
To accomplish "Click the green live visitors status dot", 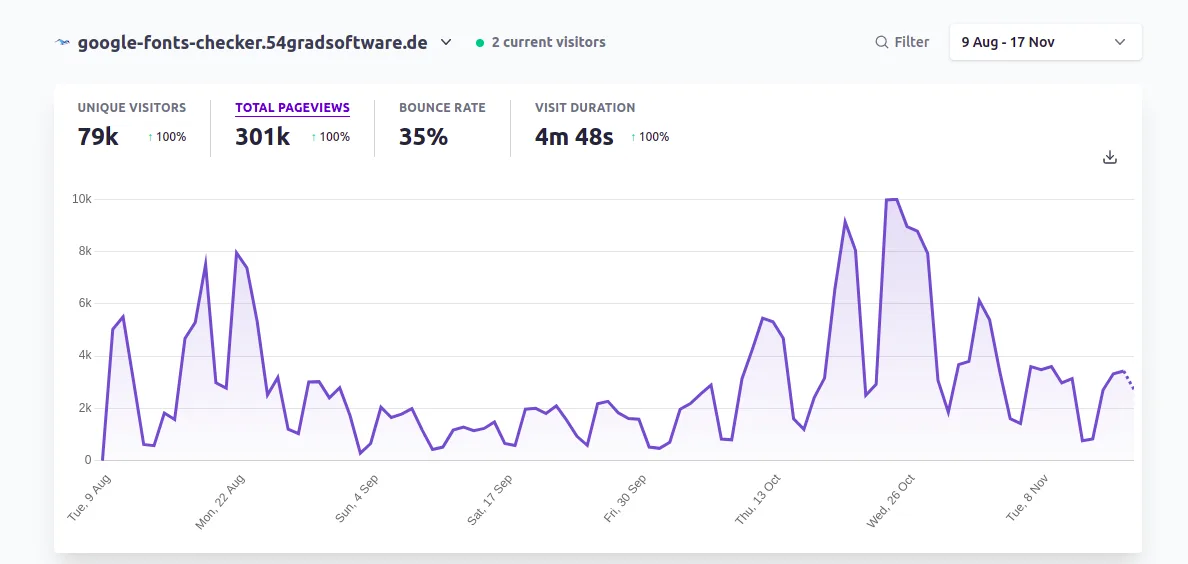I will (480, 43).
